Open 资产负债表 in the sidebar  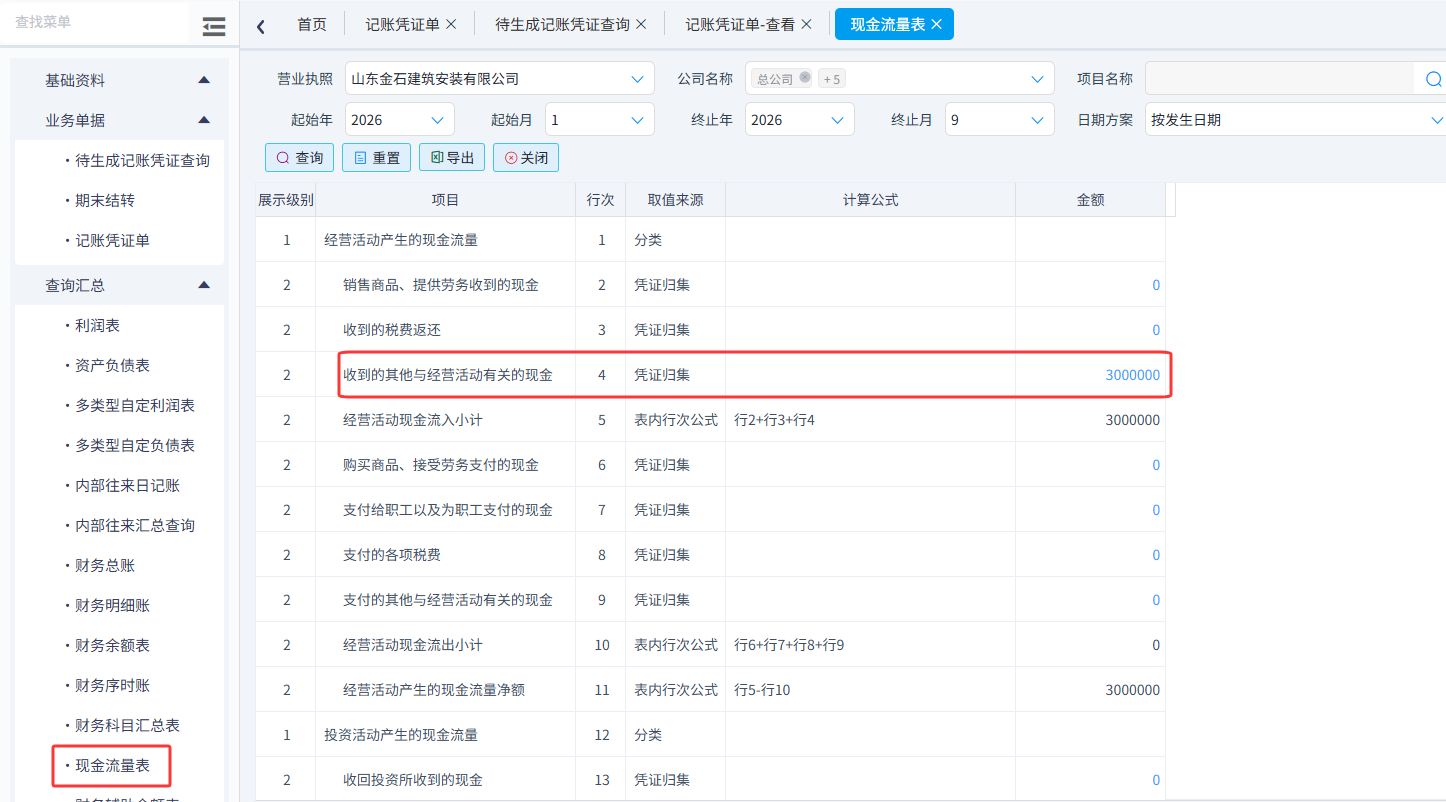(x=113, y=366)
